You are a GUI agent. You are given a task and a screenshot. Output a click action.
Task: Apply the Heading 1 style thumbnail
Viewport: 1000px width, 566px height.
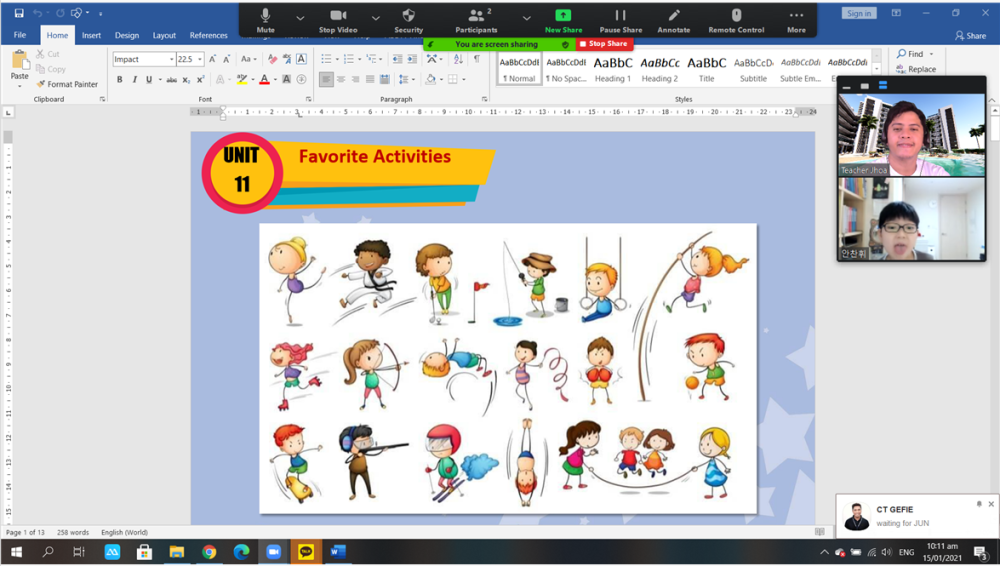613,69
